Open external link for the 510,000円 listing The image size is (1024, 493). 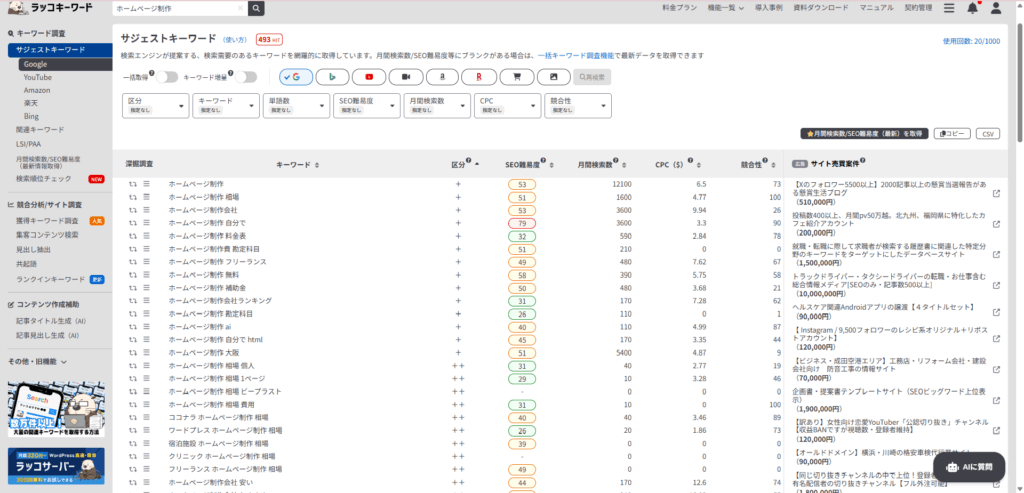tap(996, 193)
